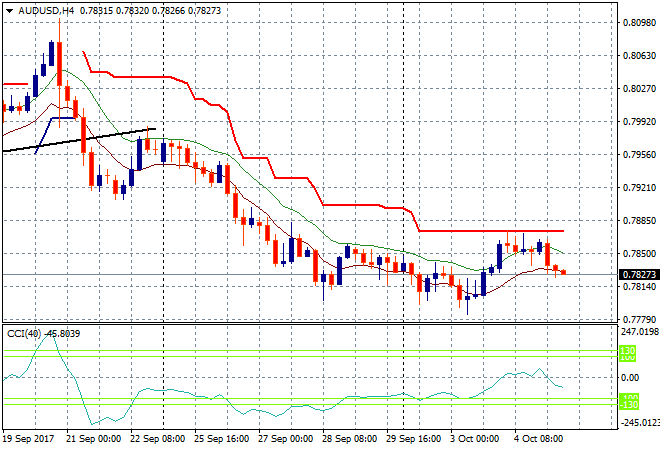This screenshot has height=450, width=660.
Task: Click the OHLC values 0.78315 0.78320 0.78266 0.78273
Action: point(150,11)
